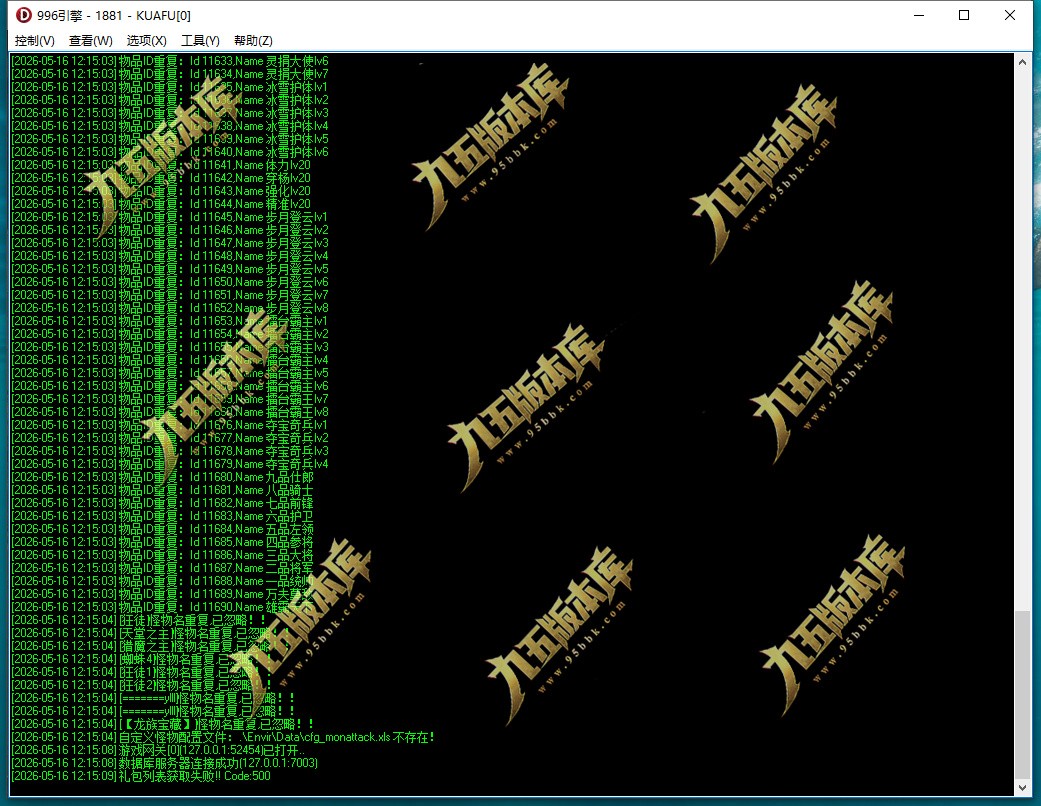Viewport: 1041px width, 806px height.
Task: Select log line Id 11681 八品骑士
Action: pos(163,490)
